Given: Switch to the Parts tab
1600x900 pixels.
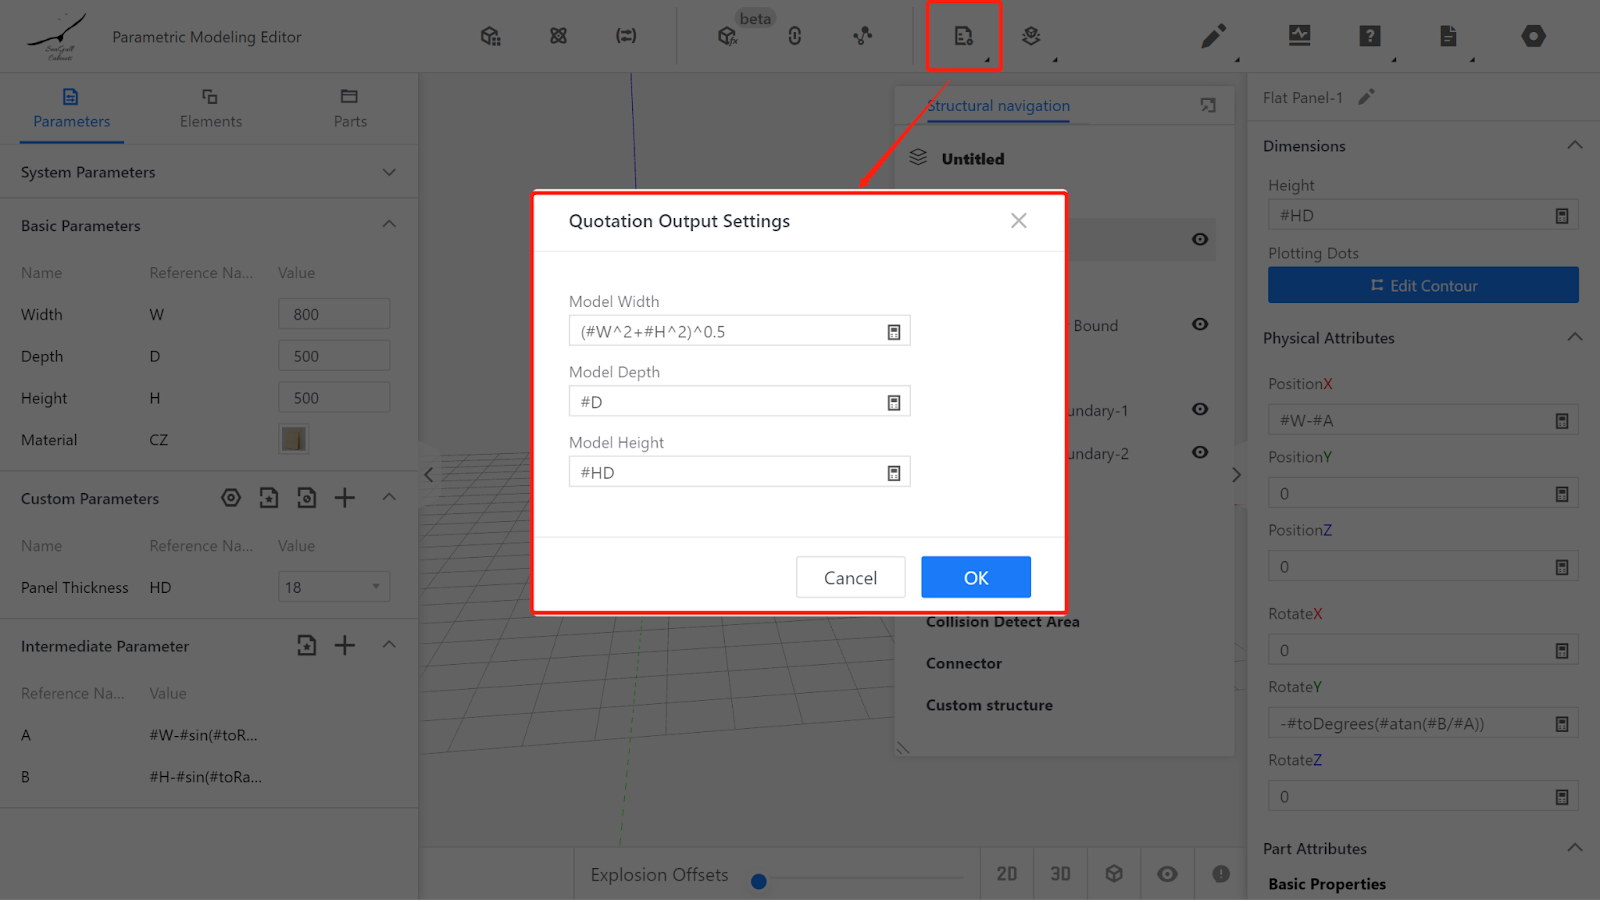Looking at the screenshot, I should (x=350, y=109).
